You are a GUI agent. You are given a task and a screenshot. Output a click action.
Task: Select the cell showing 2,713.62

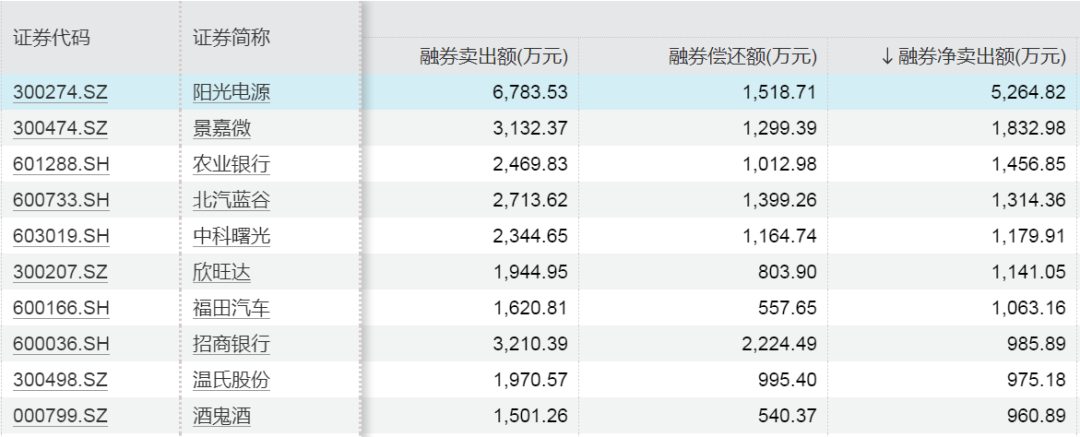471,200
